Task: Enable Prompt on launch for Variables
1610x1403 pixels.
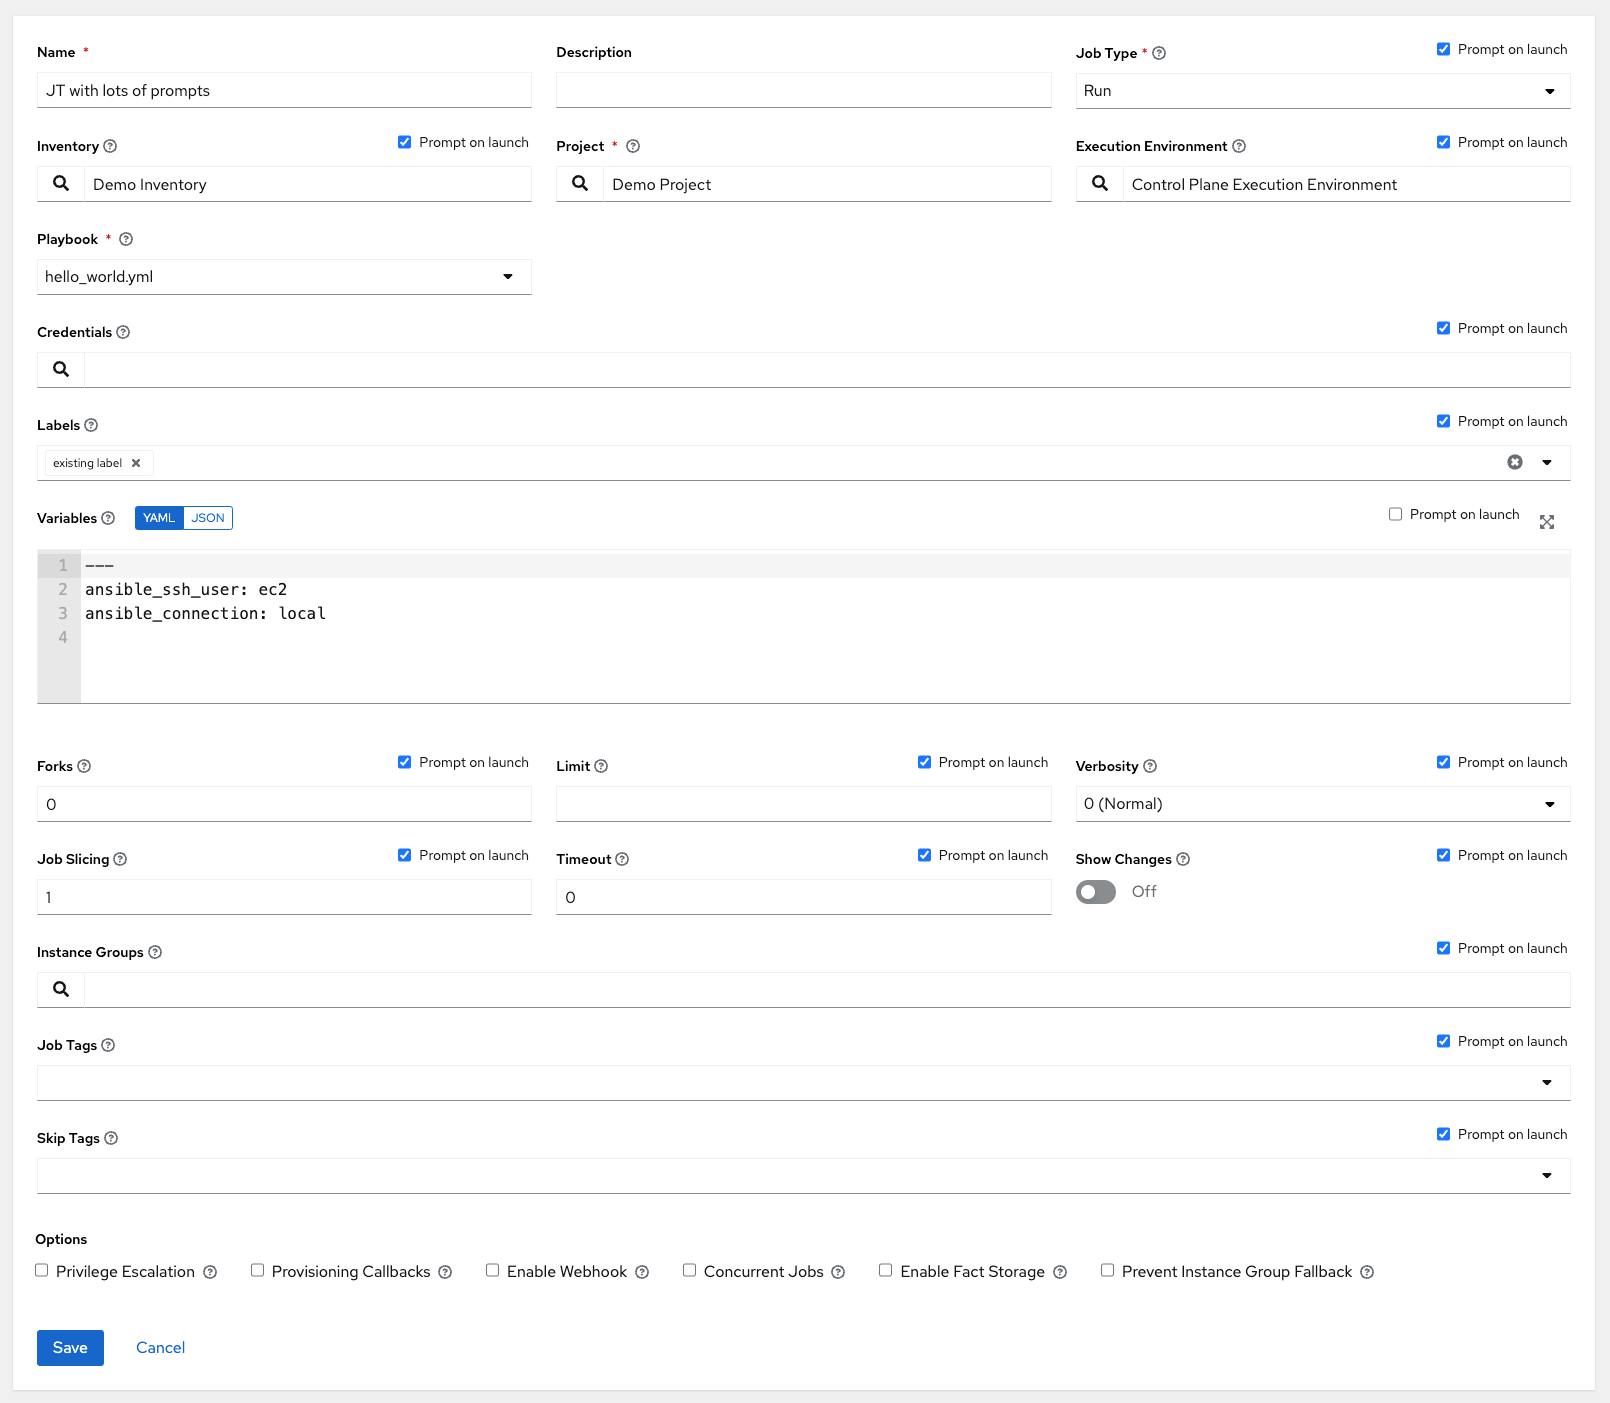Action: tap(1395, 513)
